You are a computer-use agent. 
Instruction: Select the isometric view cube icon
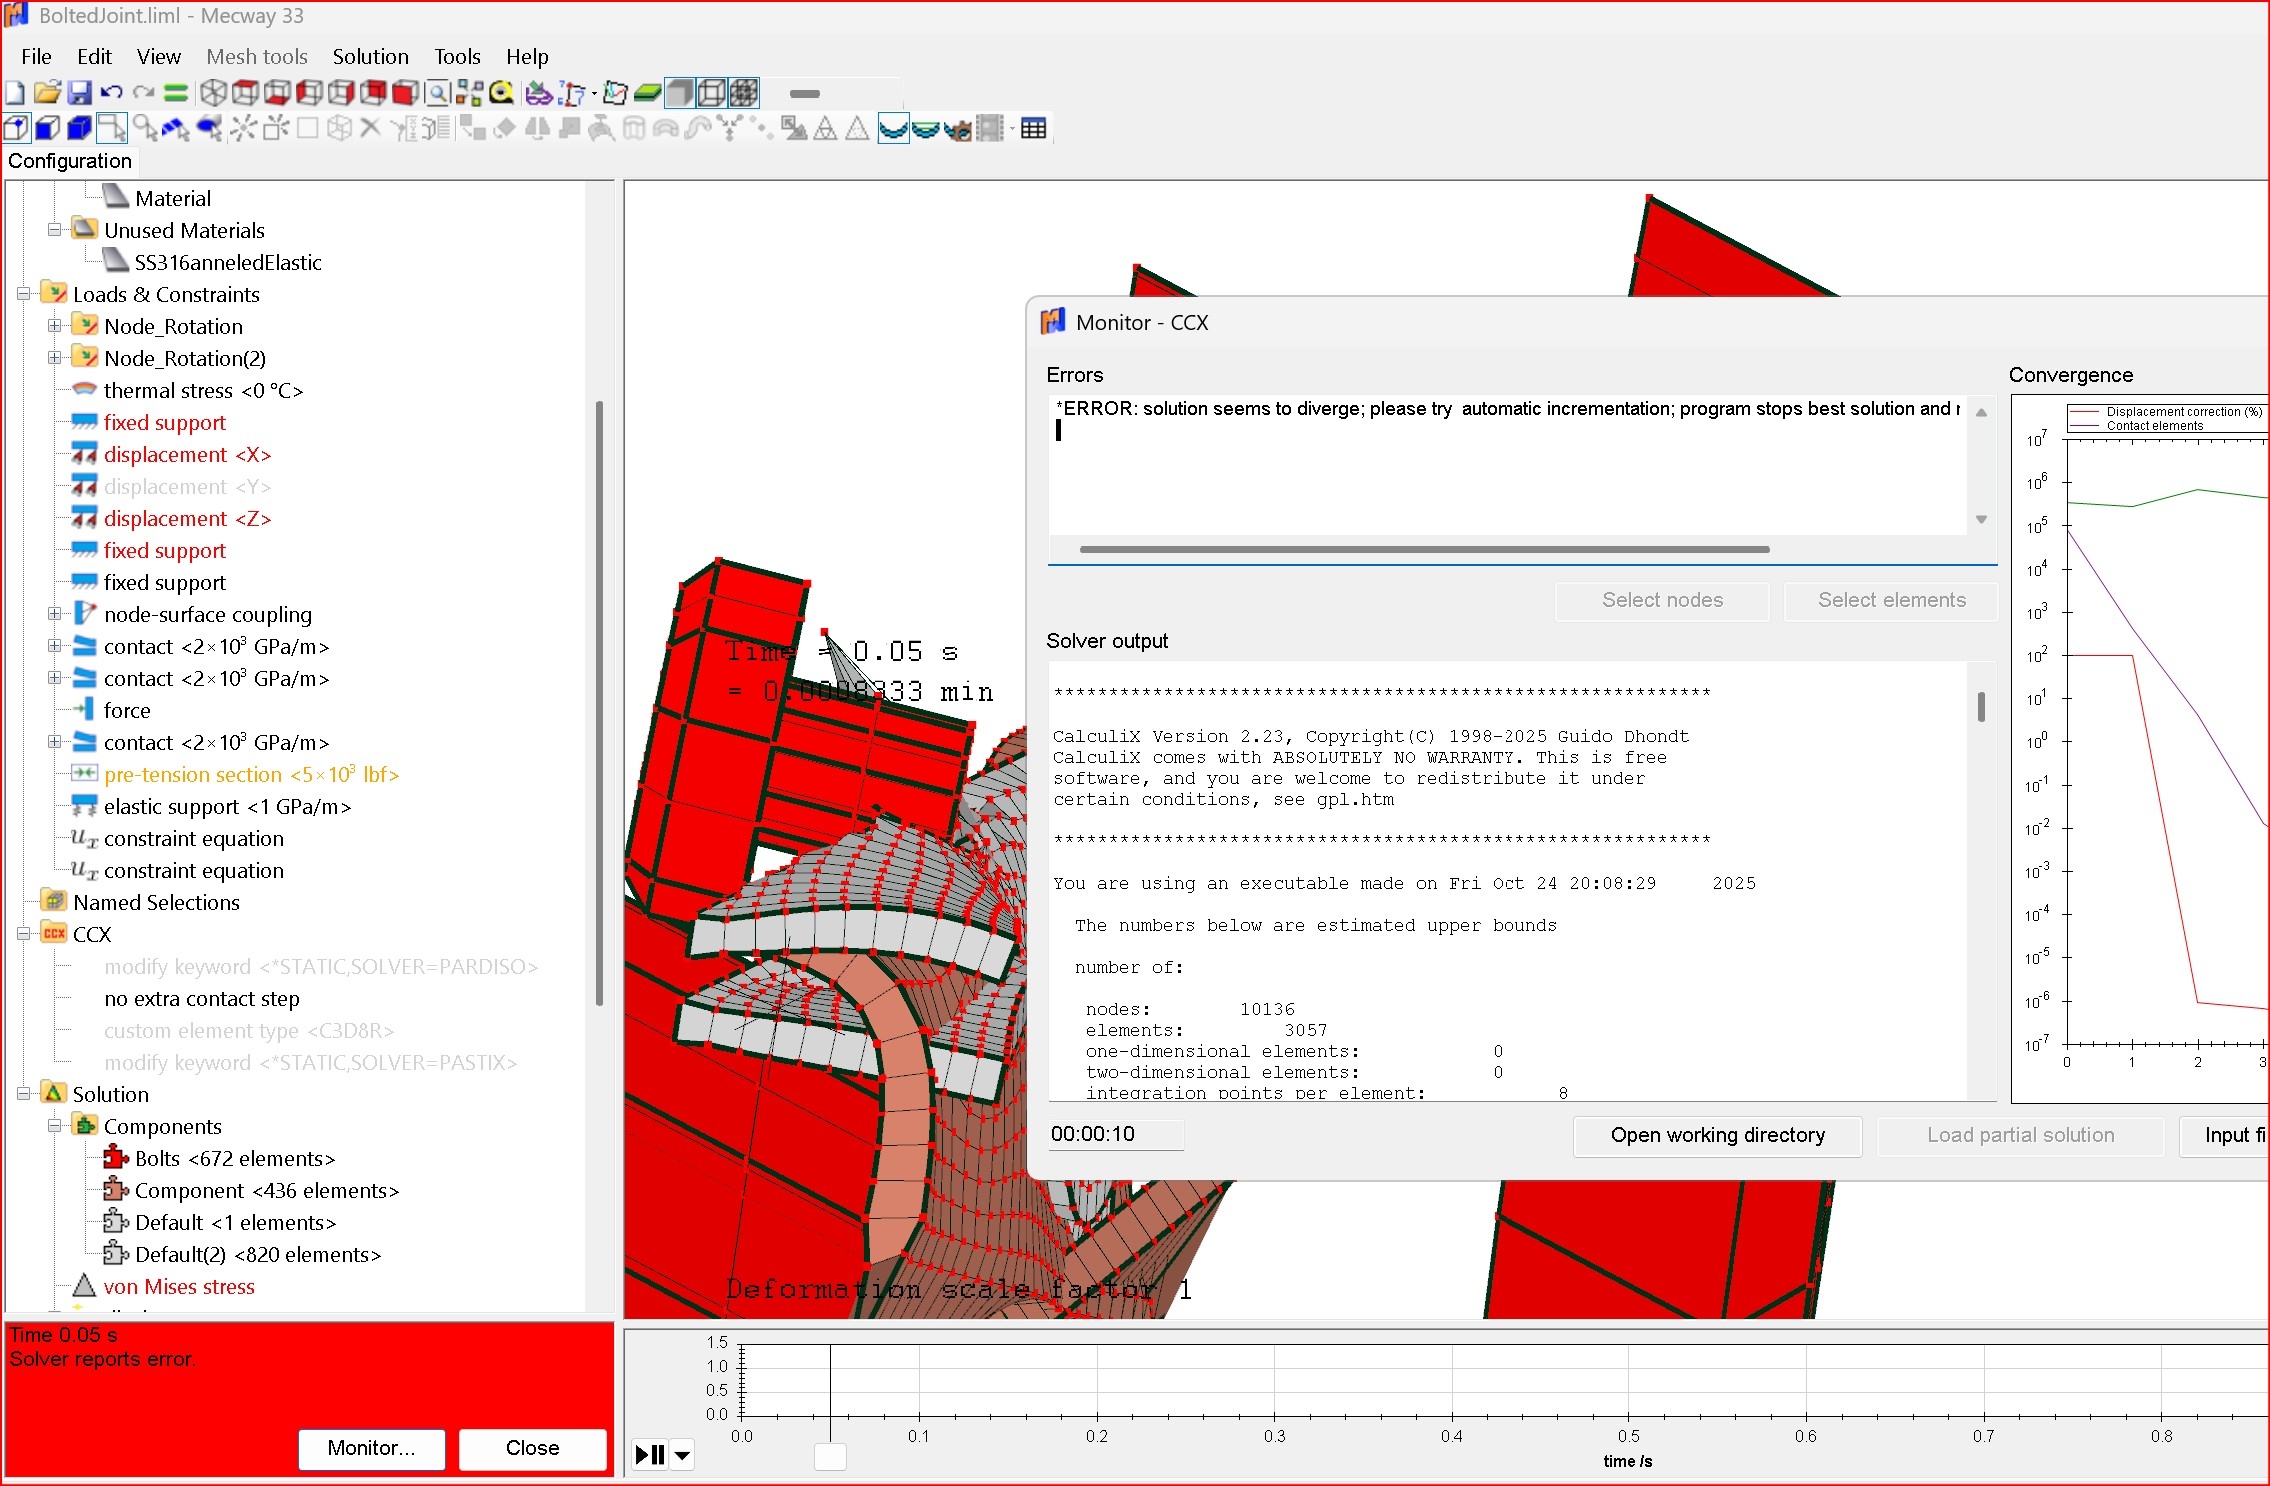point(212,93)
